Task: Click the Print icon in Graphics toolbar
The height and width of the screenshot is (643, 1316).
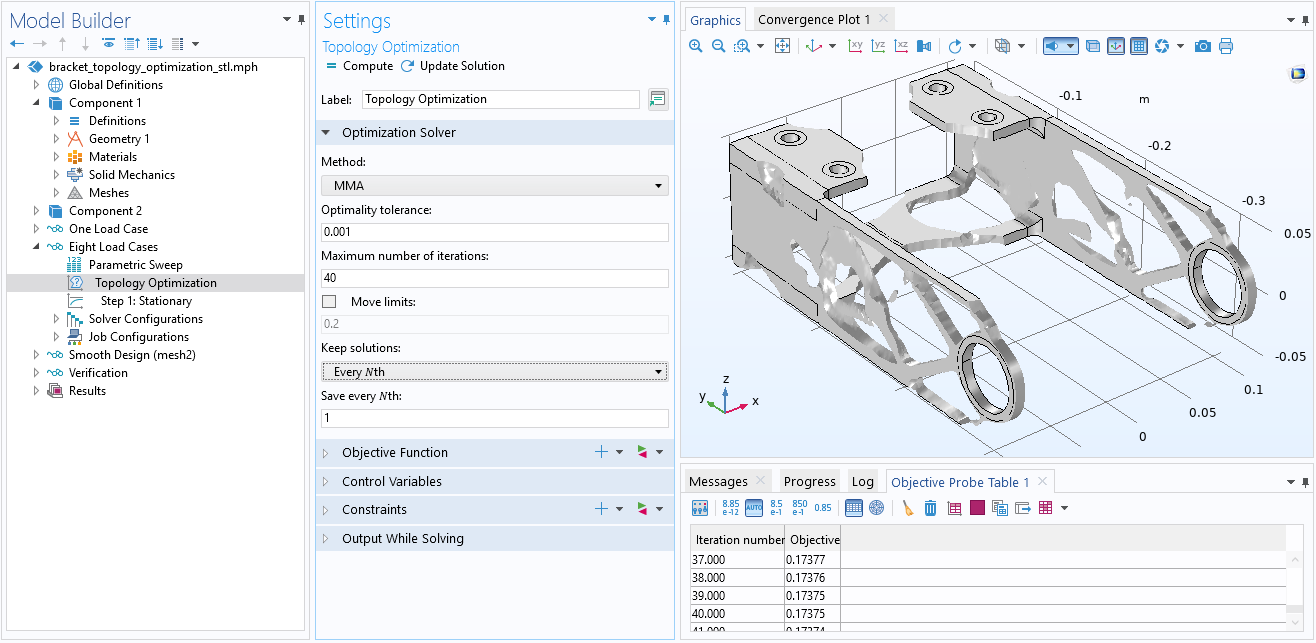Action: [x=1226, y=46]
